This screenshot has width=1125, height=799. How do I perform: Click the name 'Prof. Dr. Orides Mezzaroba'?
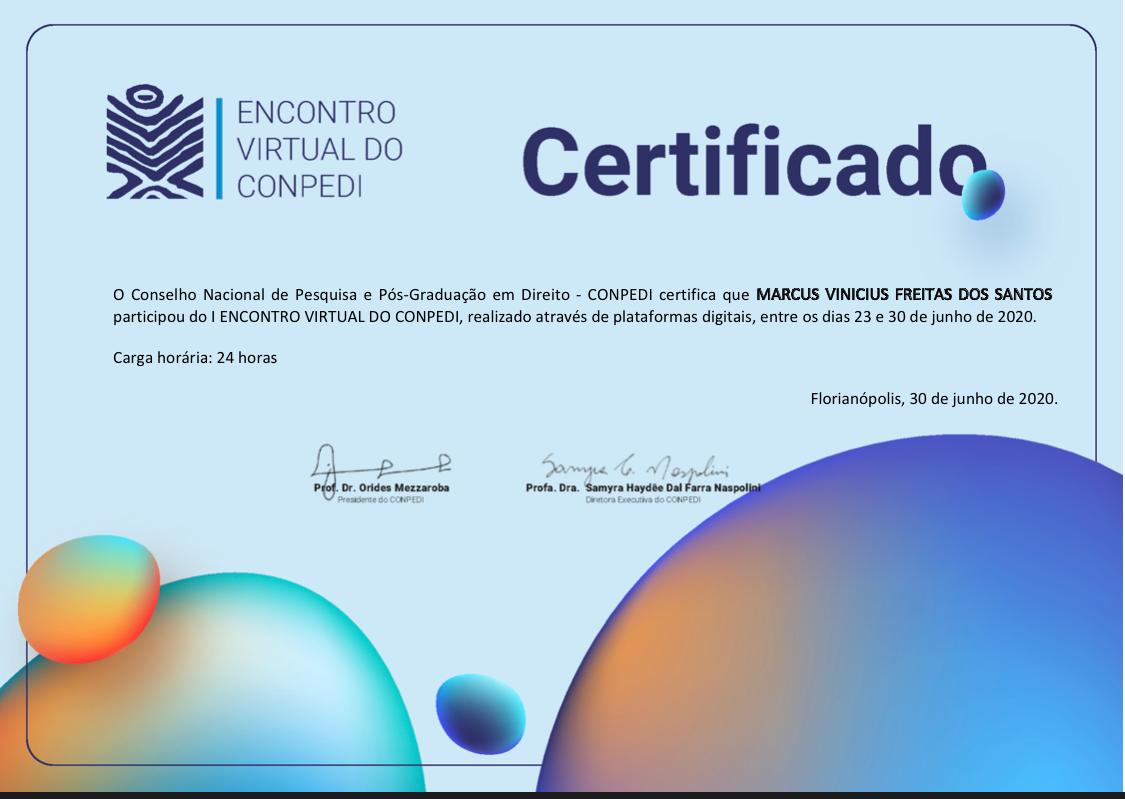click(381, 488)
